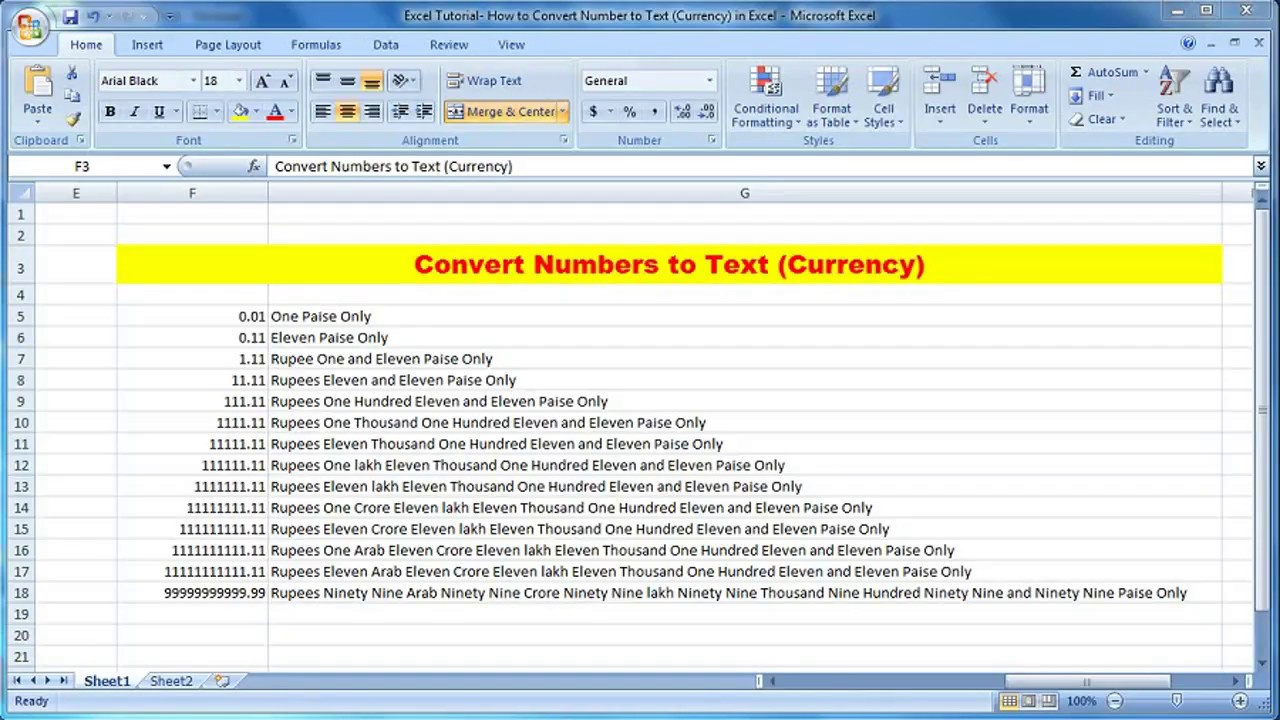1280x720 pixels.
Task: Set Middle Align vertical alignment
Action: [x=347, y=81]
